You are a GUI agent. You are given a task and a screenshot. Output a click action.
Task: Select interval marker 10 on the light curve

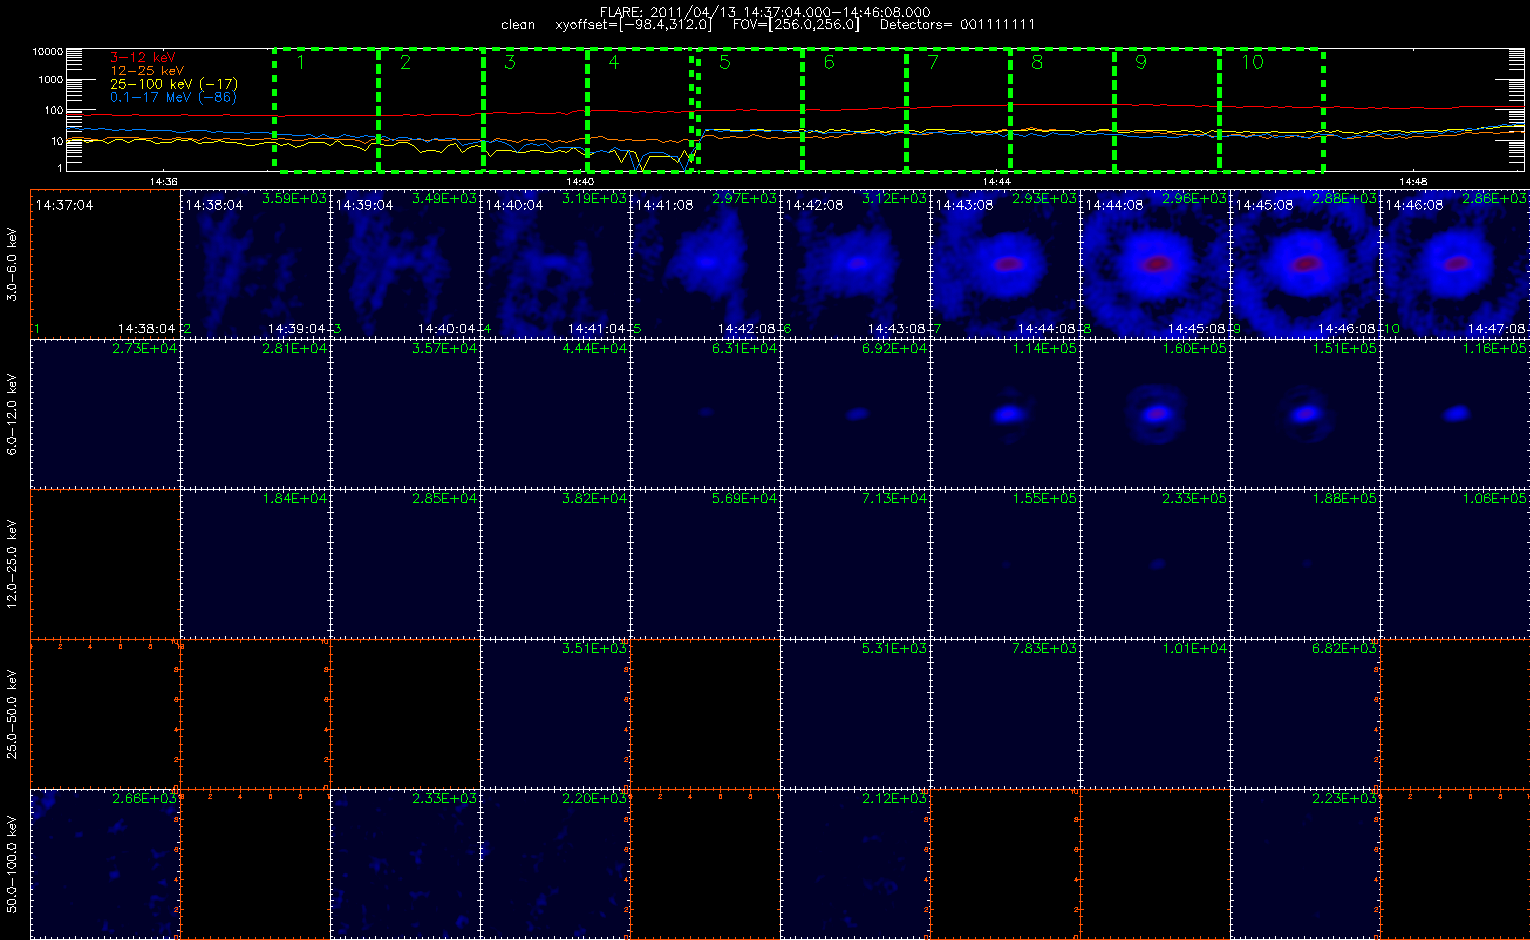click(1252, 62)
